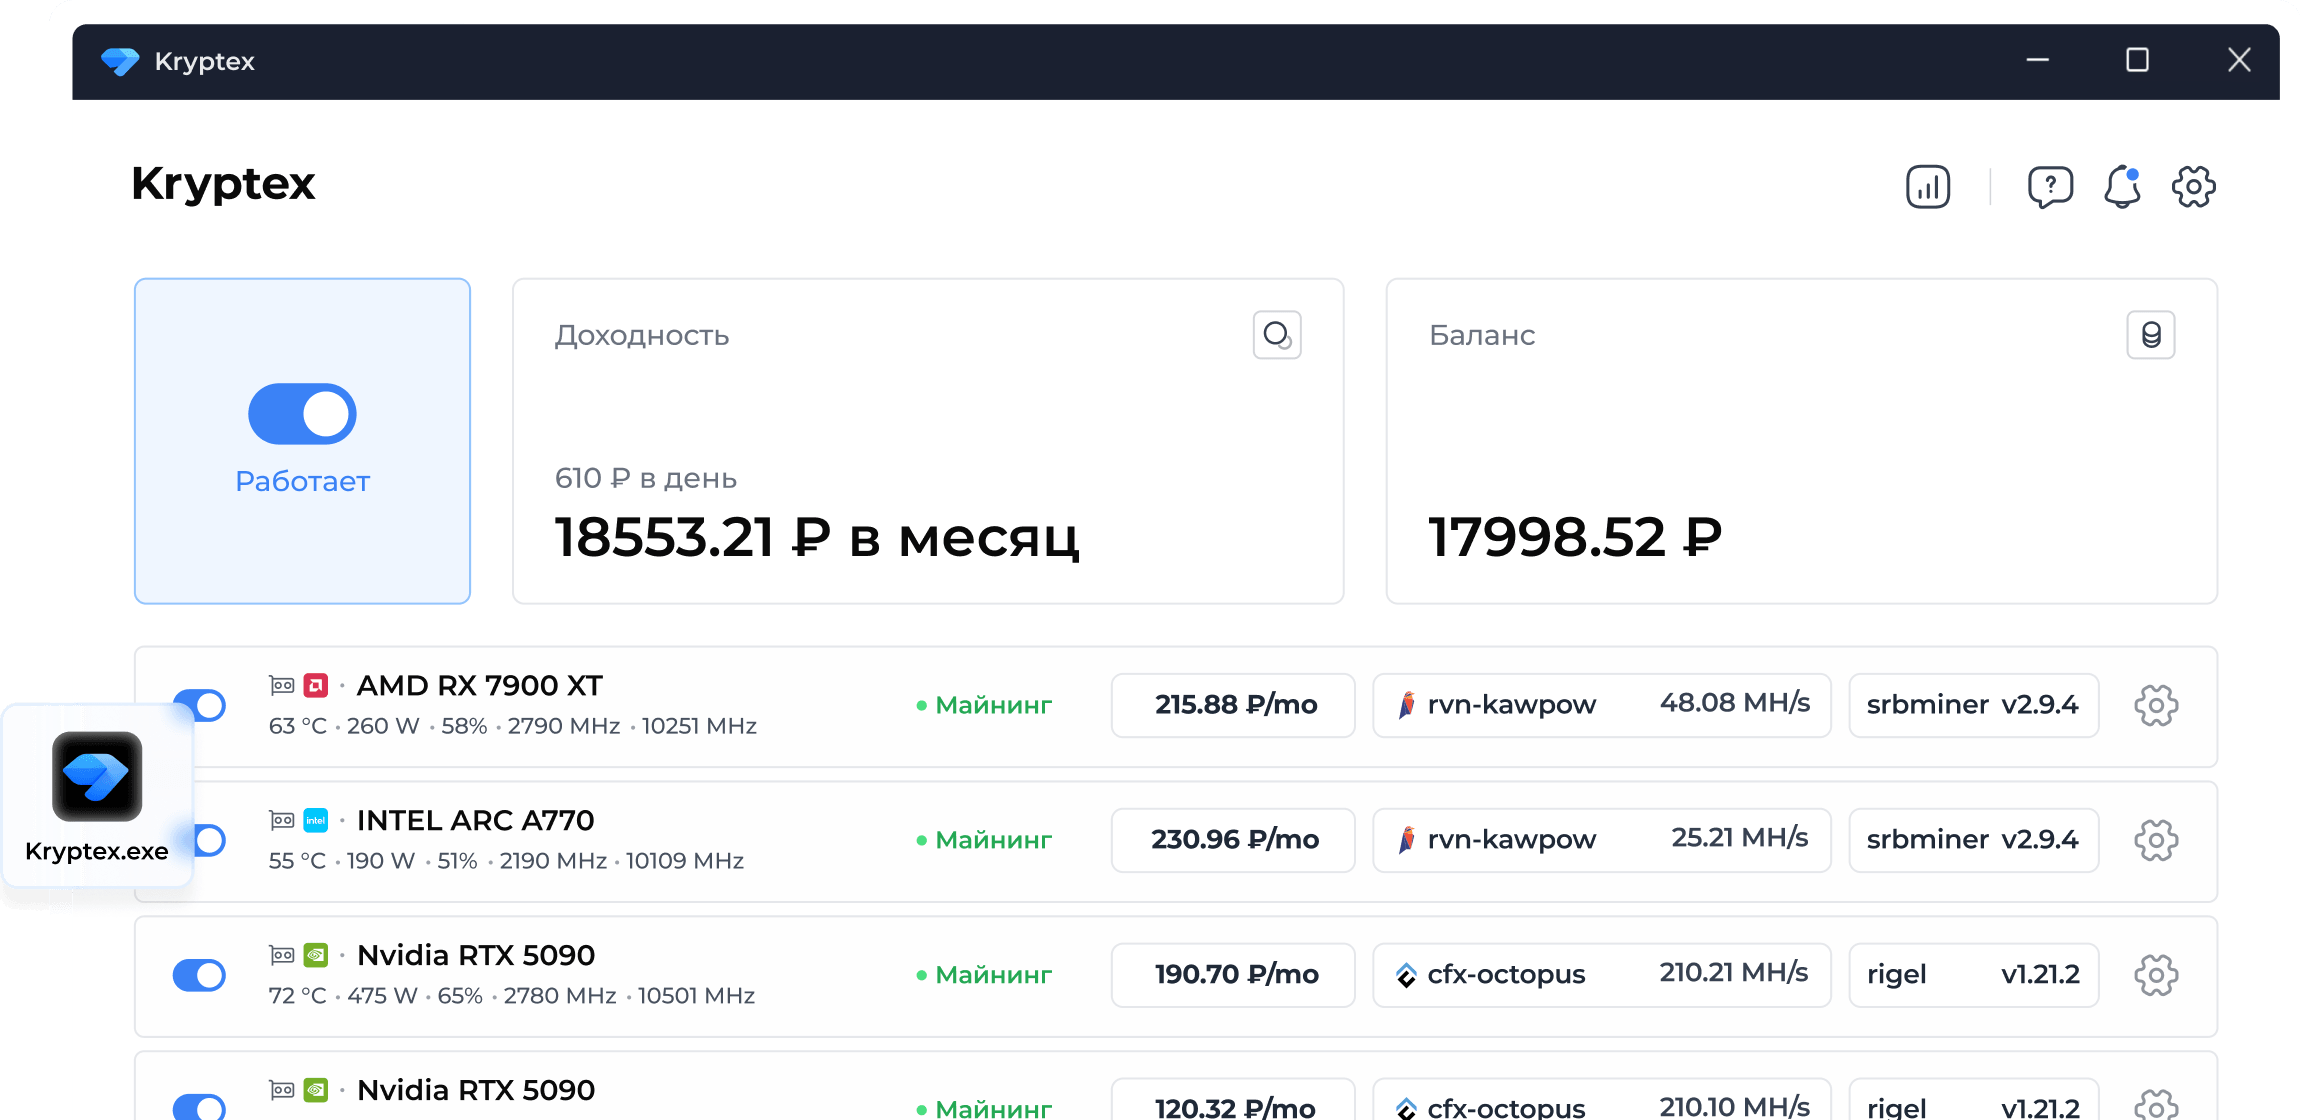Click the Intel badge next to INTEL ARC A770
This screenshot has width=2300, height=1120.
pyautogui.click(x=316, y=820)
